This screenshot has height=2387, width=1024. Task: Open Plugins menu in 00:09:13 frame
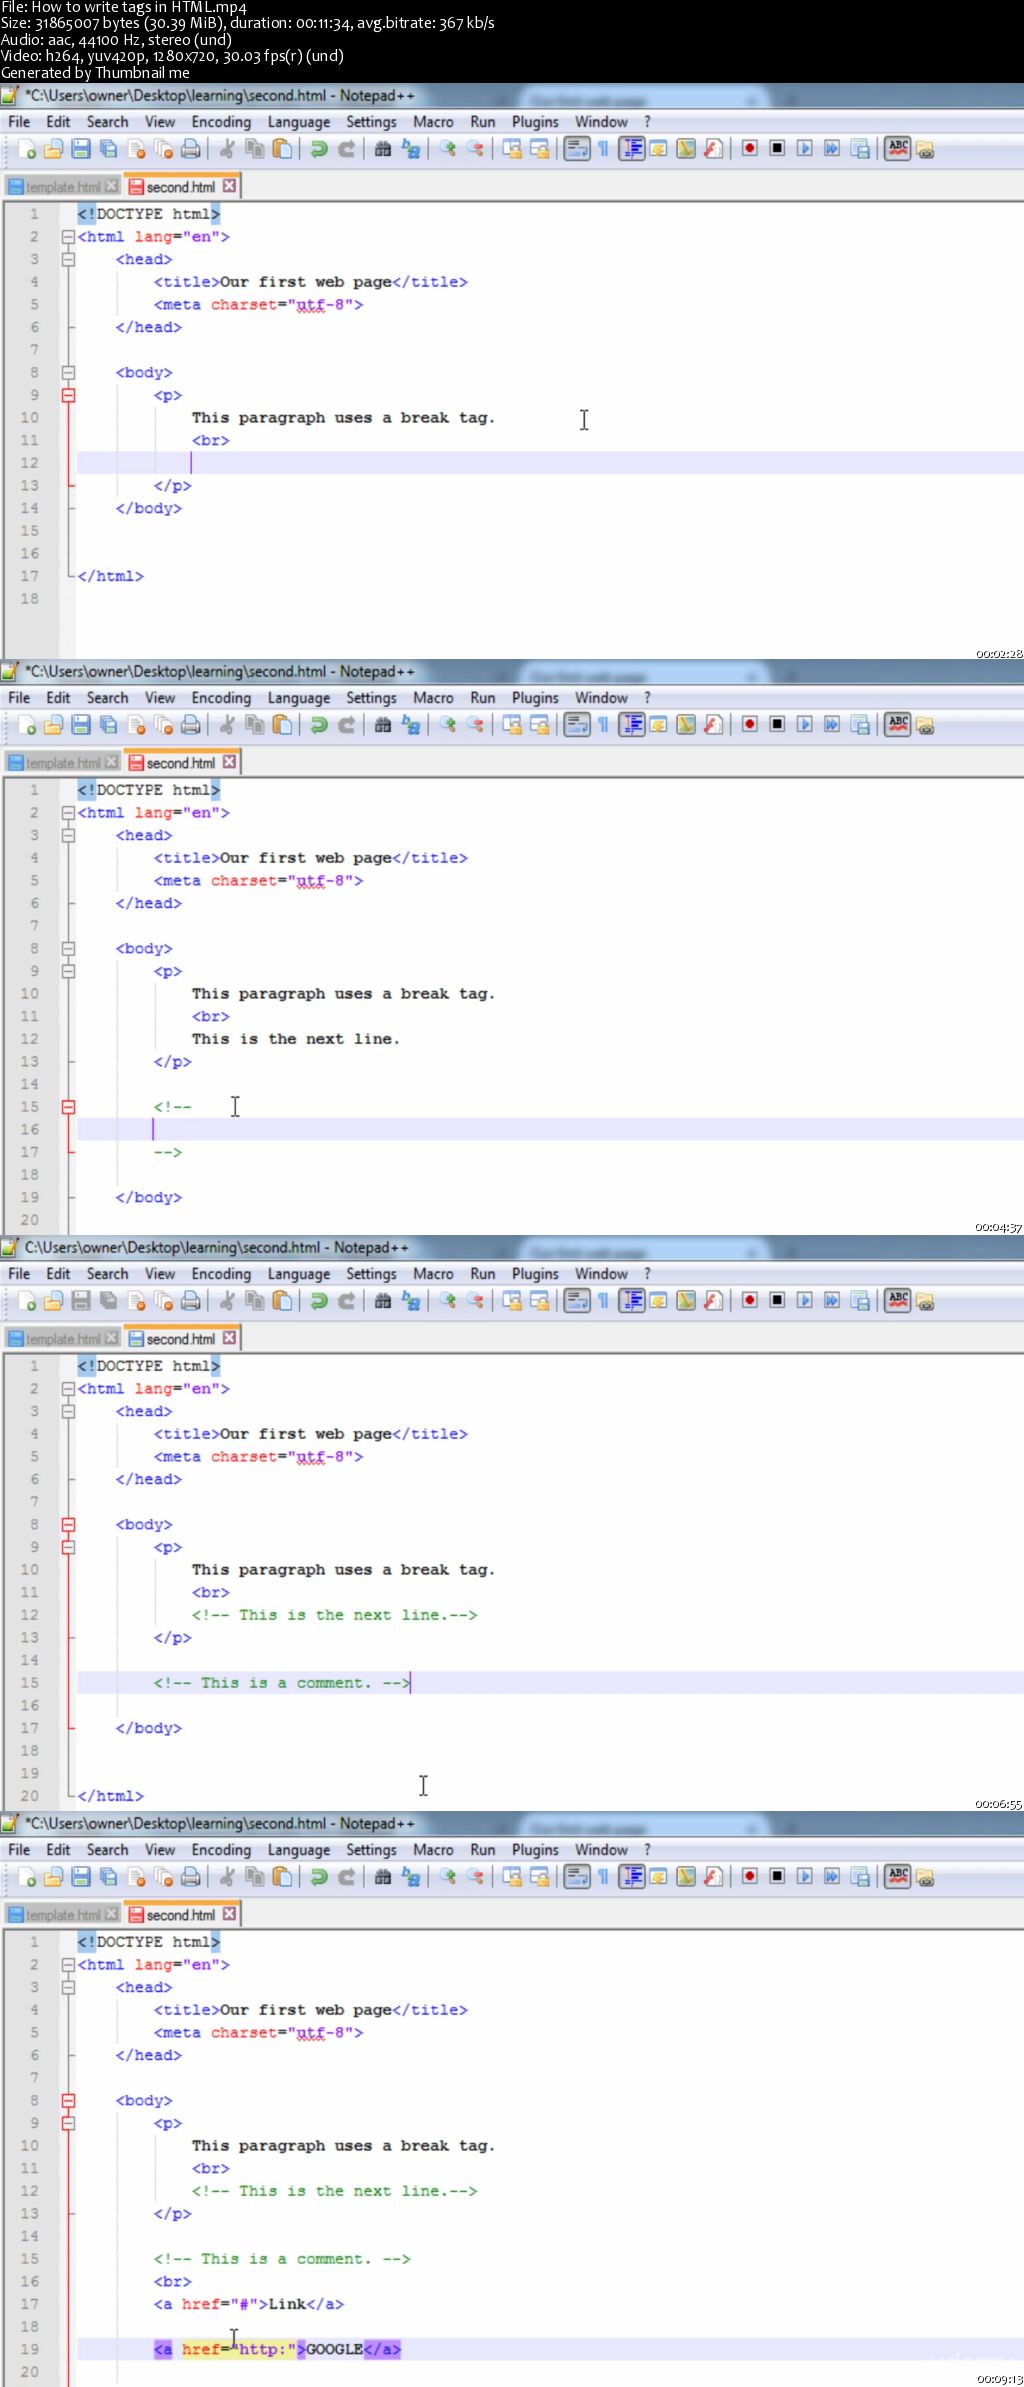535,1850
